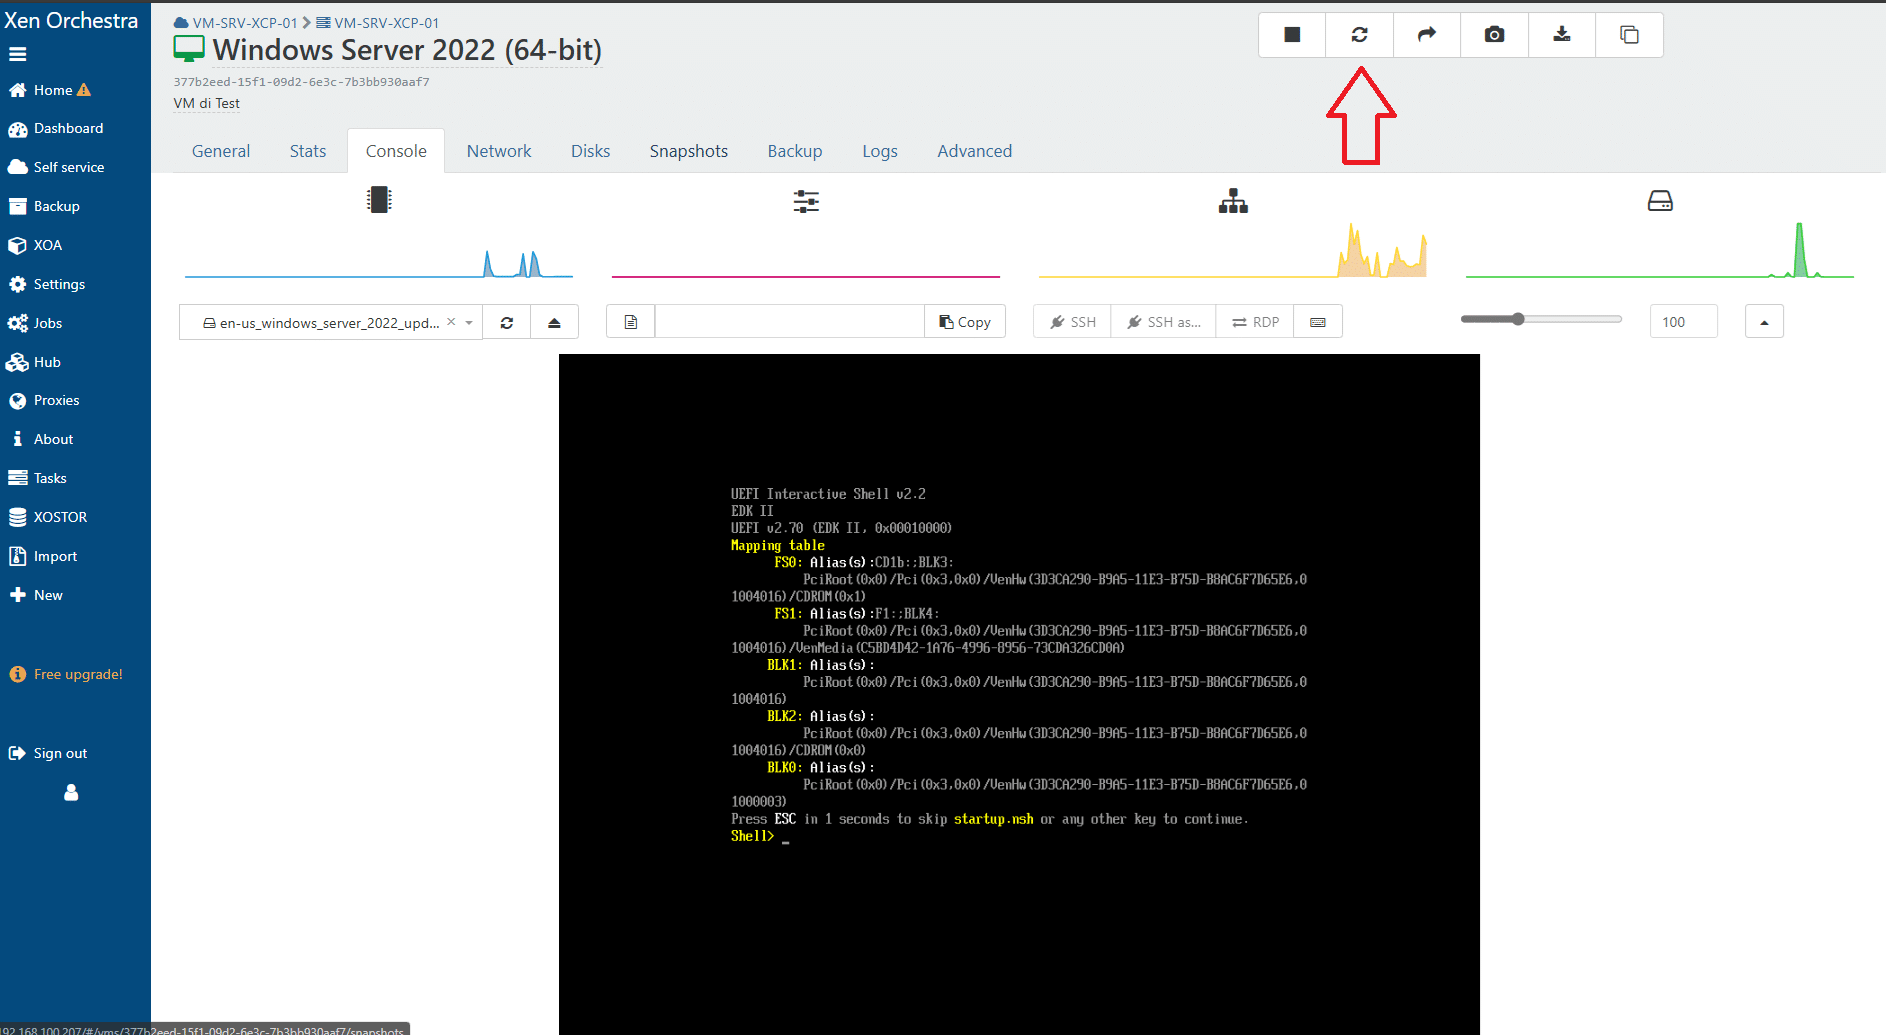Click the Free upgrade! link

(x=66, y=674)
